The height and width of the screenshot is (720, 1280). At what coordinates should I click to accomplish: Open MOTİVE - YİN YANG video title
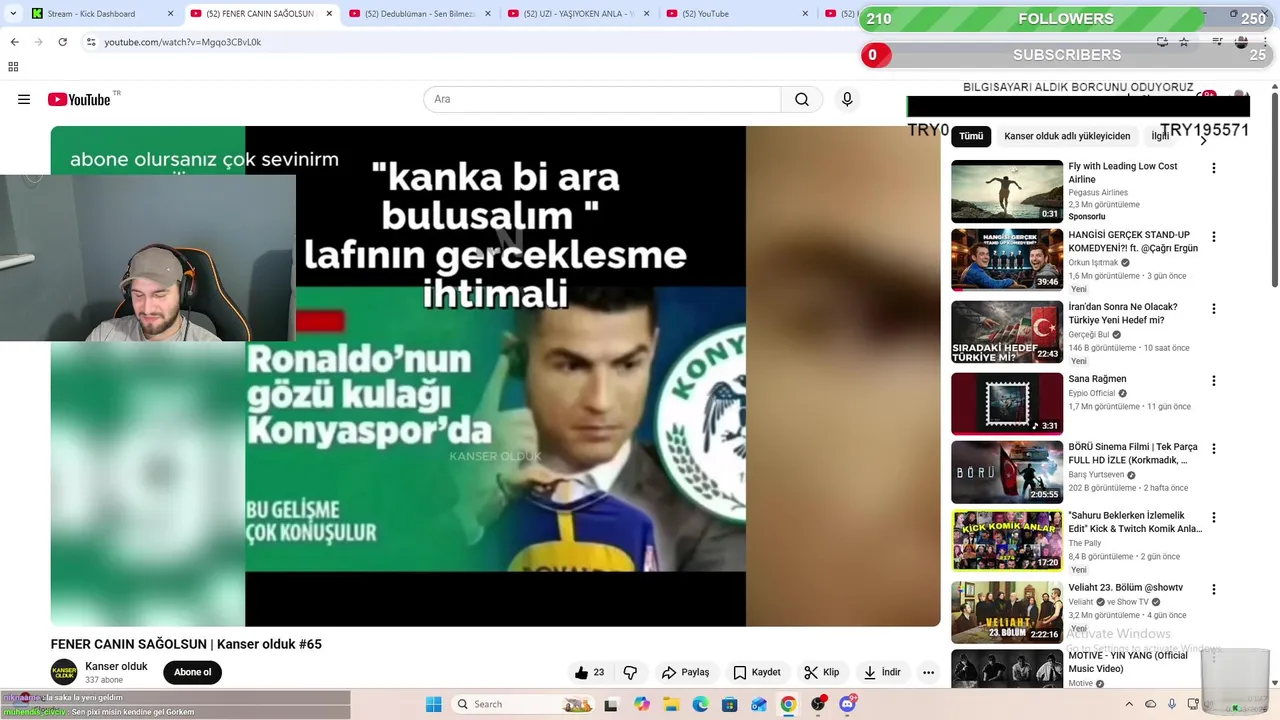pos(1128,662)
